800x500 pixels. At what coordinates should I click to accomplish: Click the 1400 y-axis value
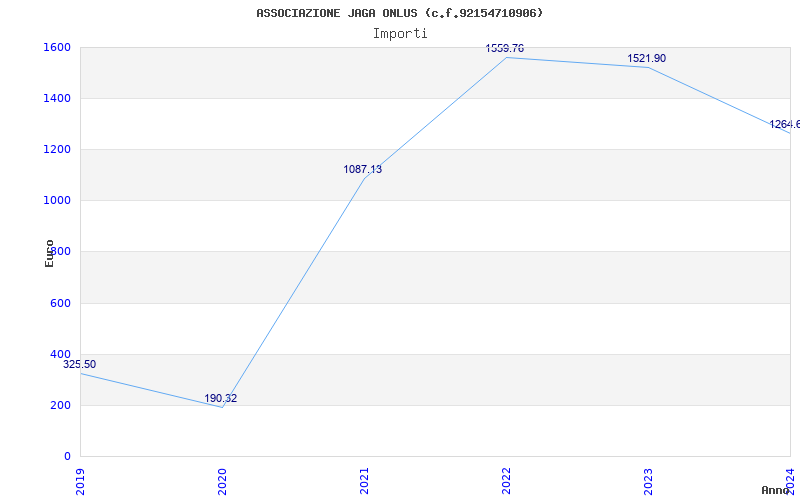[x=57, y=98]
